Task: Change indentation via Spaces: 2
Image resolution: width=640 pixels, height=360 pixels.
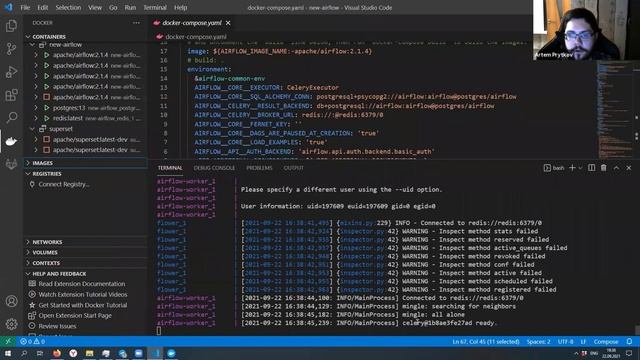Action: (x=538, y=342)
